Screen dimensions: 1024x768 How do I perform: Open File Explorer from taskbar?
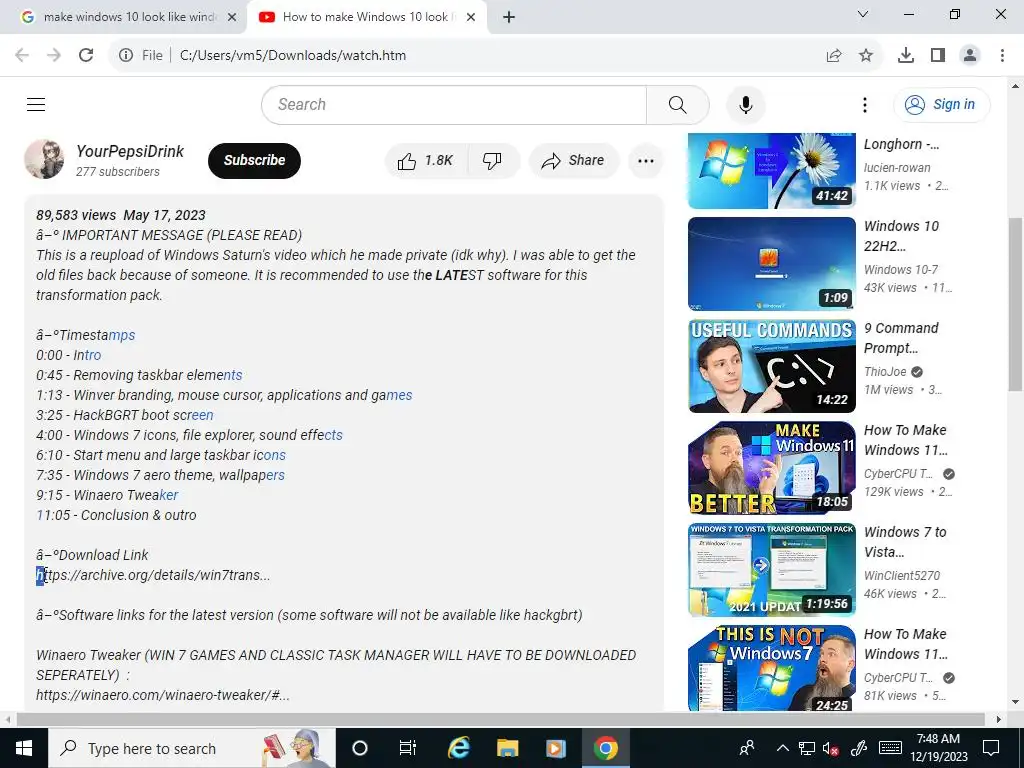coord(507,748)
